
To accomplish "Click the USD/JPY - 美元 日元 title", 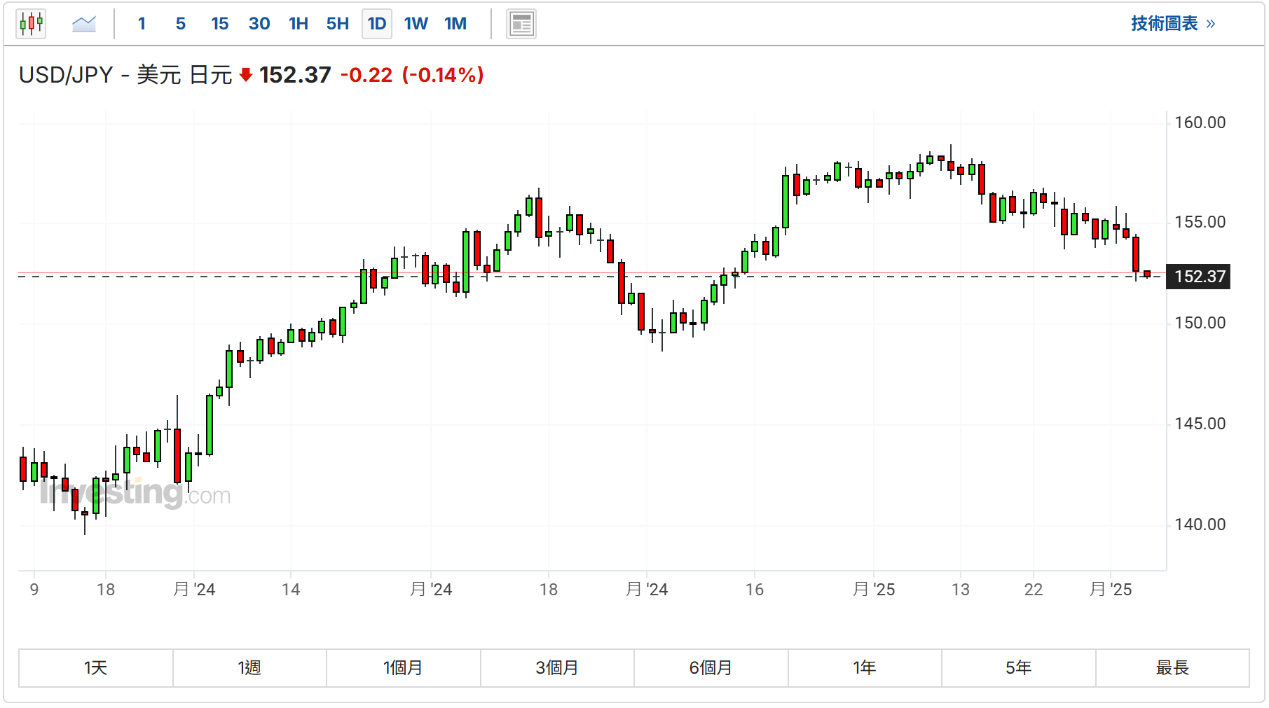I will [x=125, y=75].
